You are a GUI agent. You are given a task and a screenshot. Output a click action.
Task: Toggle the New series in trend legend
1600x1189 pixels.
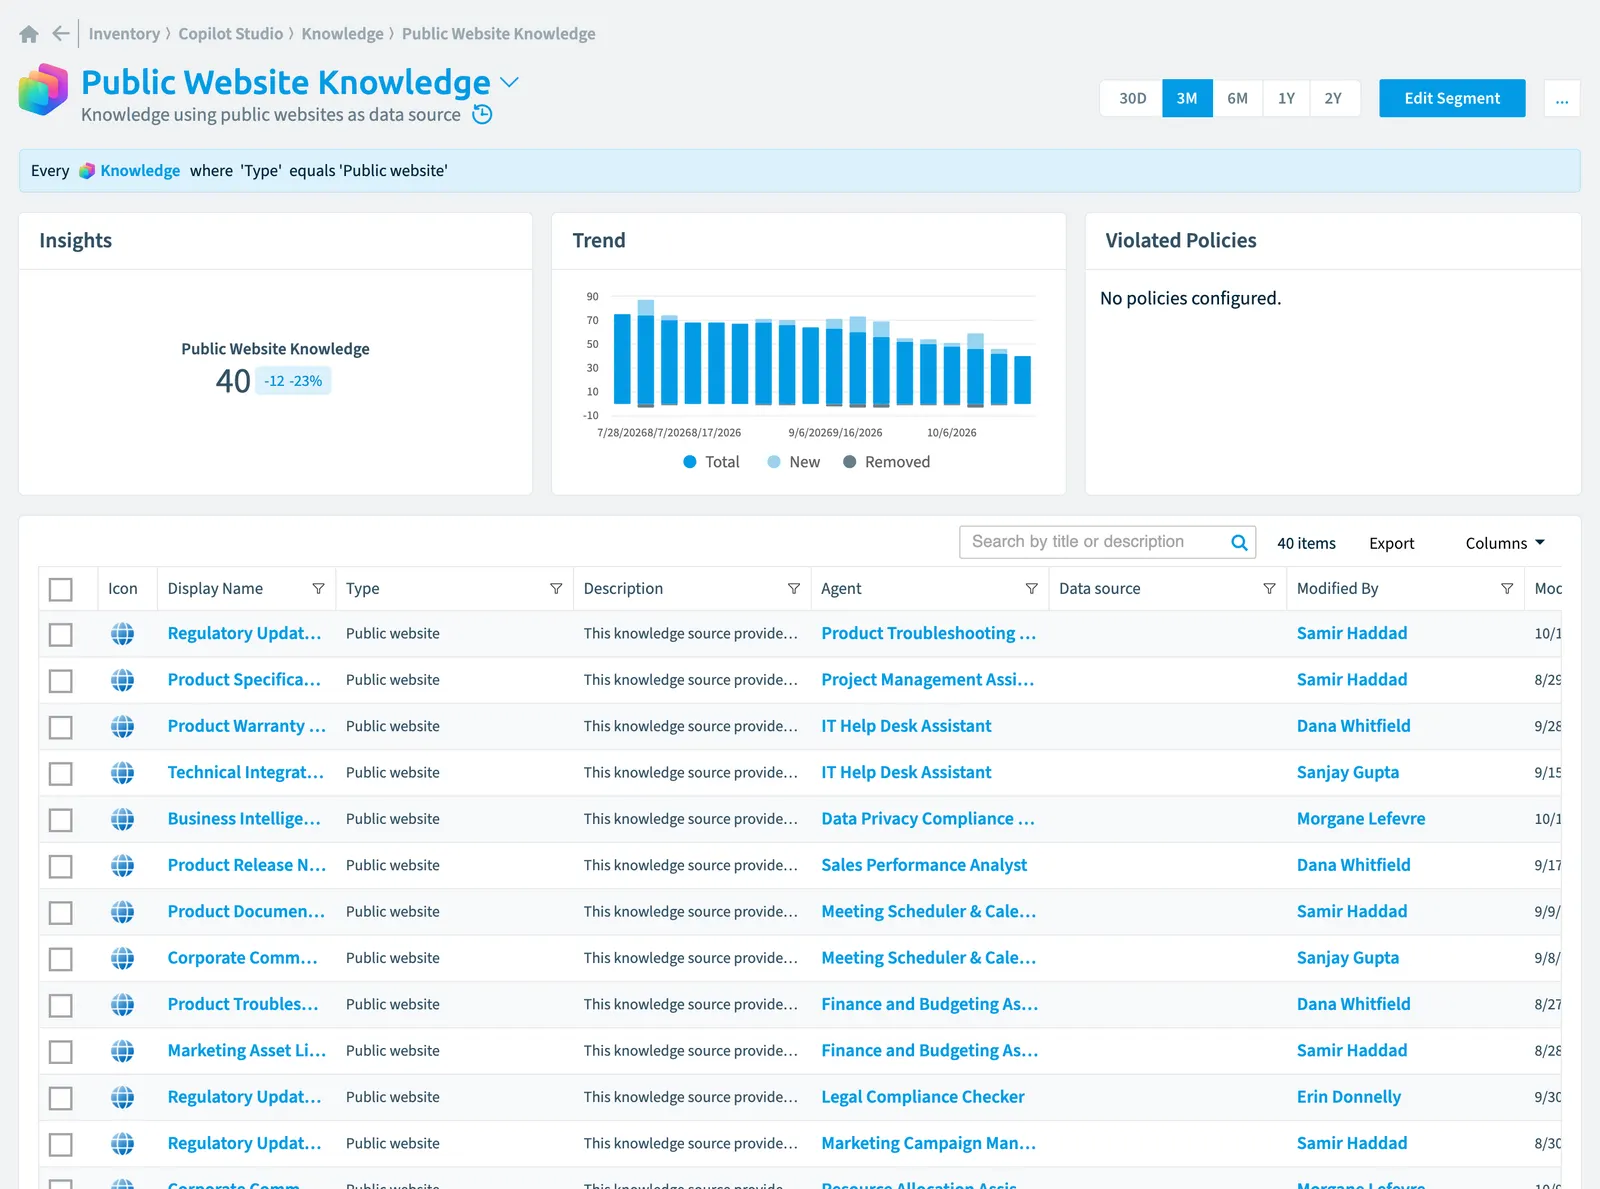click(793, 462)
